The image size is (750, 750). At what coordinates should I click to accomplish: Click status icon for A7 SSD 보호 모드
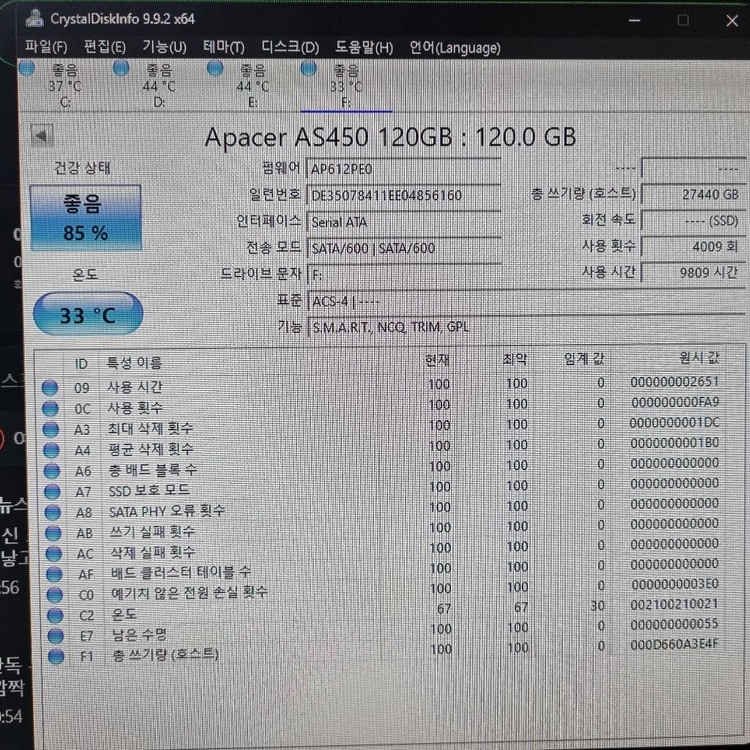tap(52, 491)
